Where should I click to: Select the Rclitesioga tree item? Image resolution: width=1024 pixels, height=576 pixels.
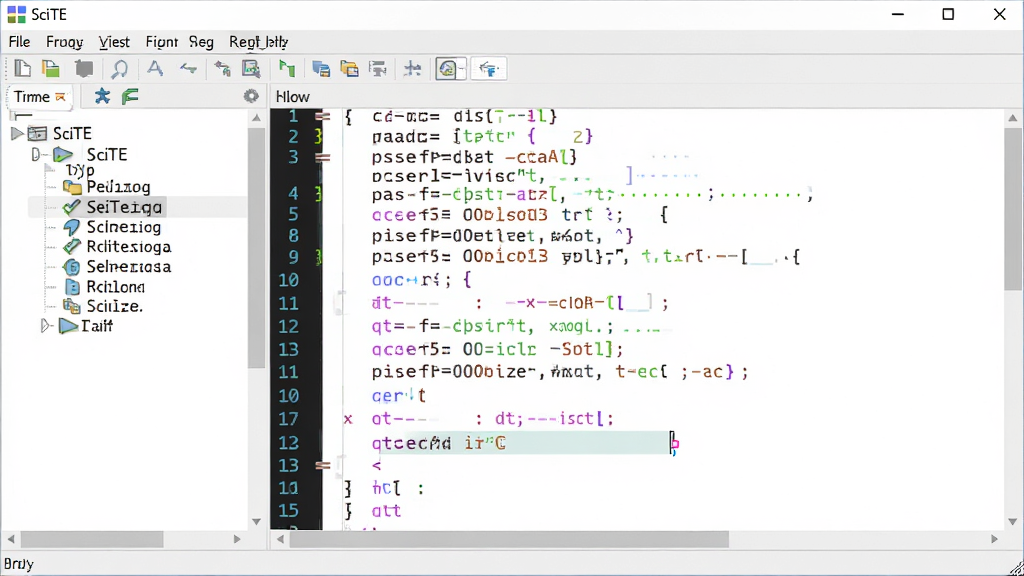[x=129, y=247]
